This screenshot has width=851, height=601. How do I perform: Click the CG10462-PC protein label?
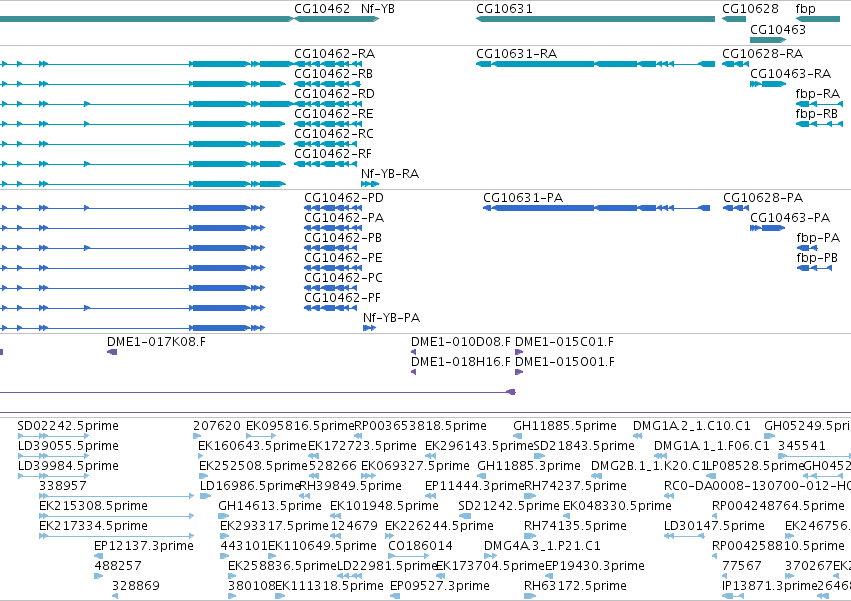[x=343, y=278]
